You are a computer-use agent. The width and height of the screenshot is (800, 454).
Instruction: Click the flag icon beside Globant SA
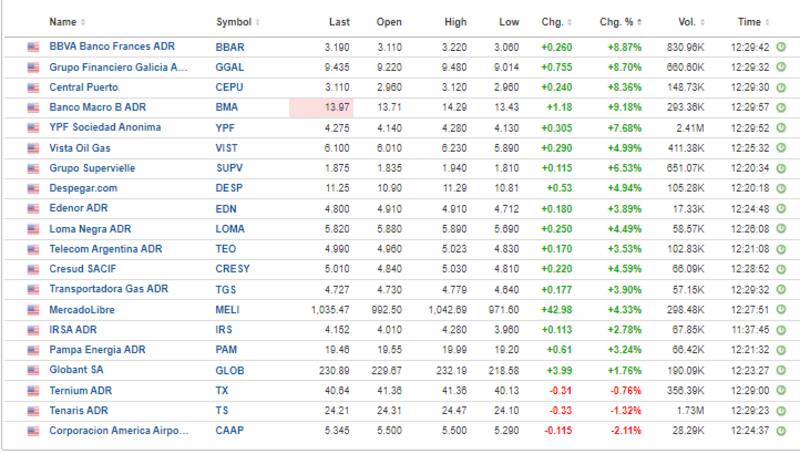tap(33, 370)
